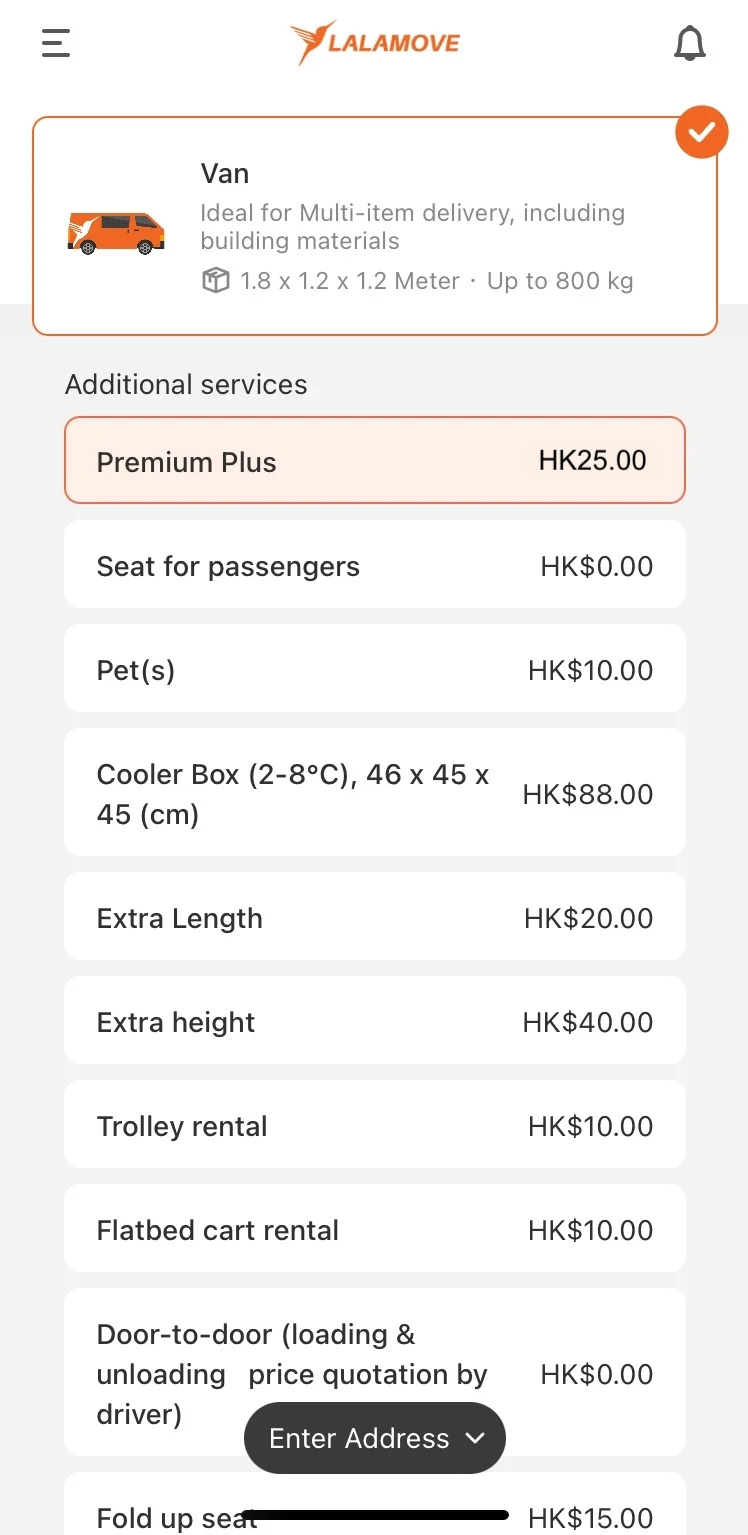The image size is (748, 1535).
Task: Click the chevron next to Enter Address
Action: coord(475,1438)
